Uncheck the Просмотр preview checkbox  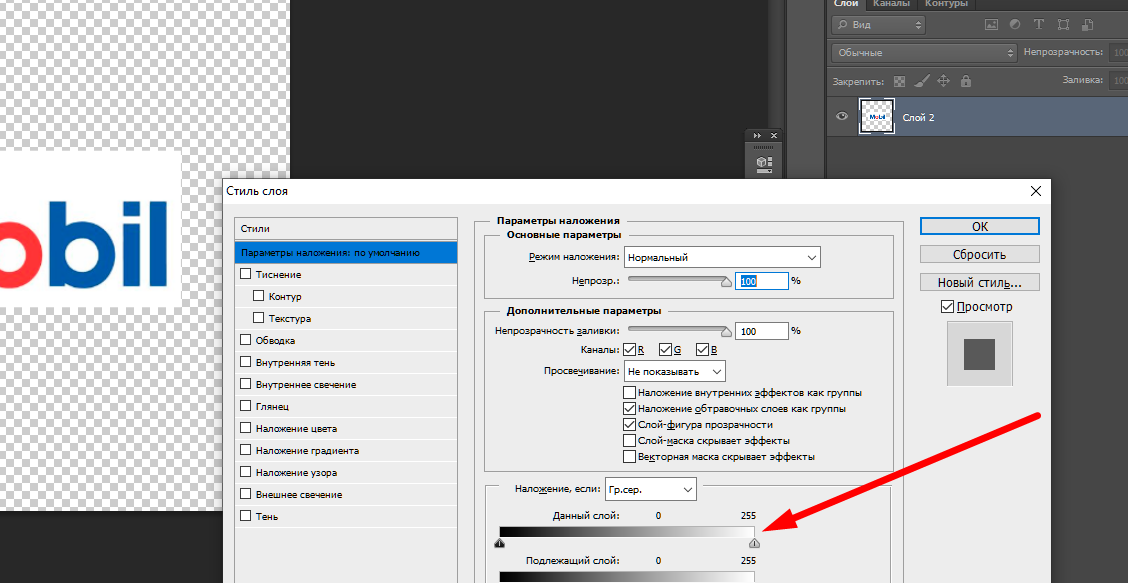tap(948, 307)
